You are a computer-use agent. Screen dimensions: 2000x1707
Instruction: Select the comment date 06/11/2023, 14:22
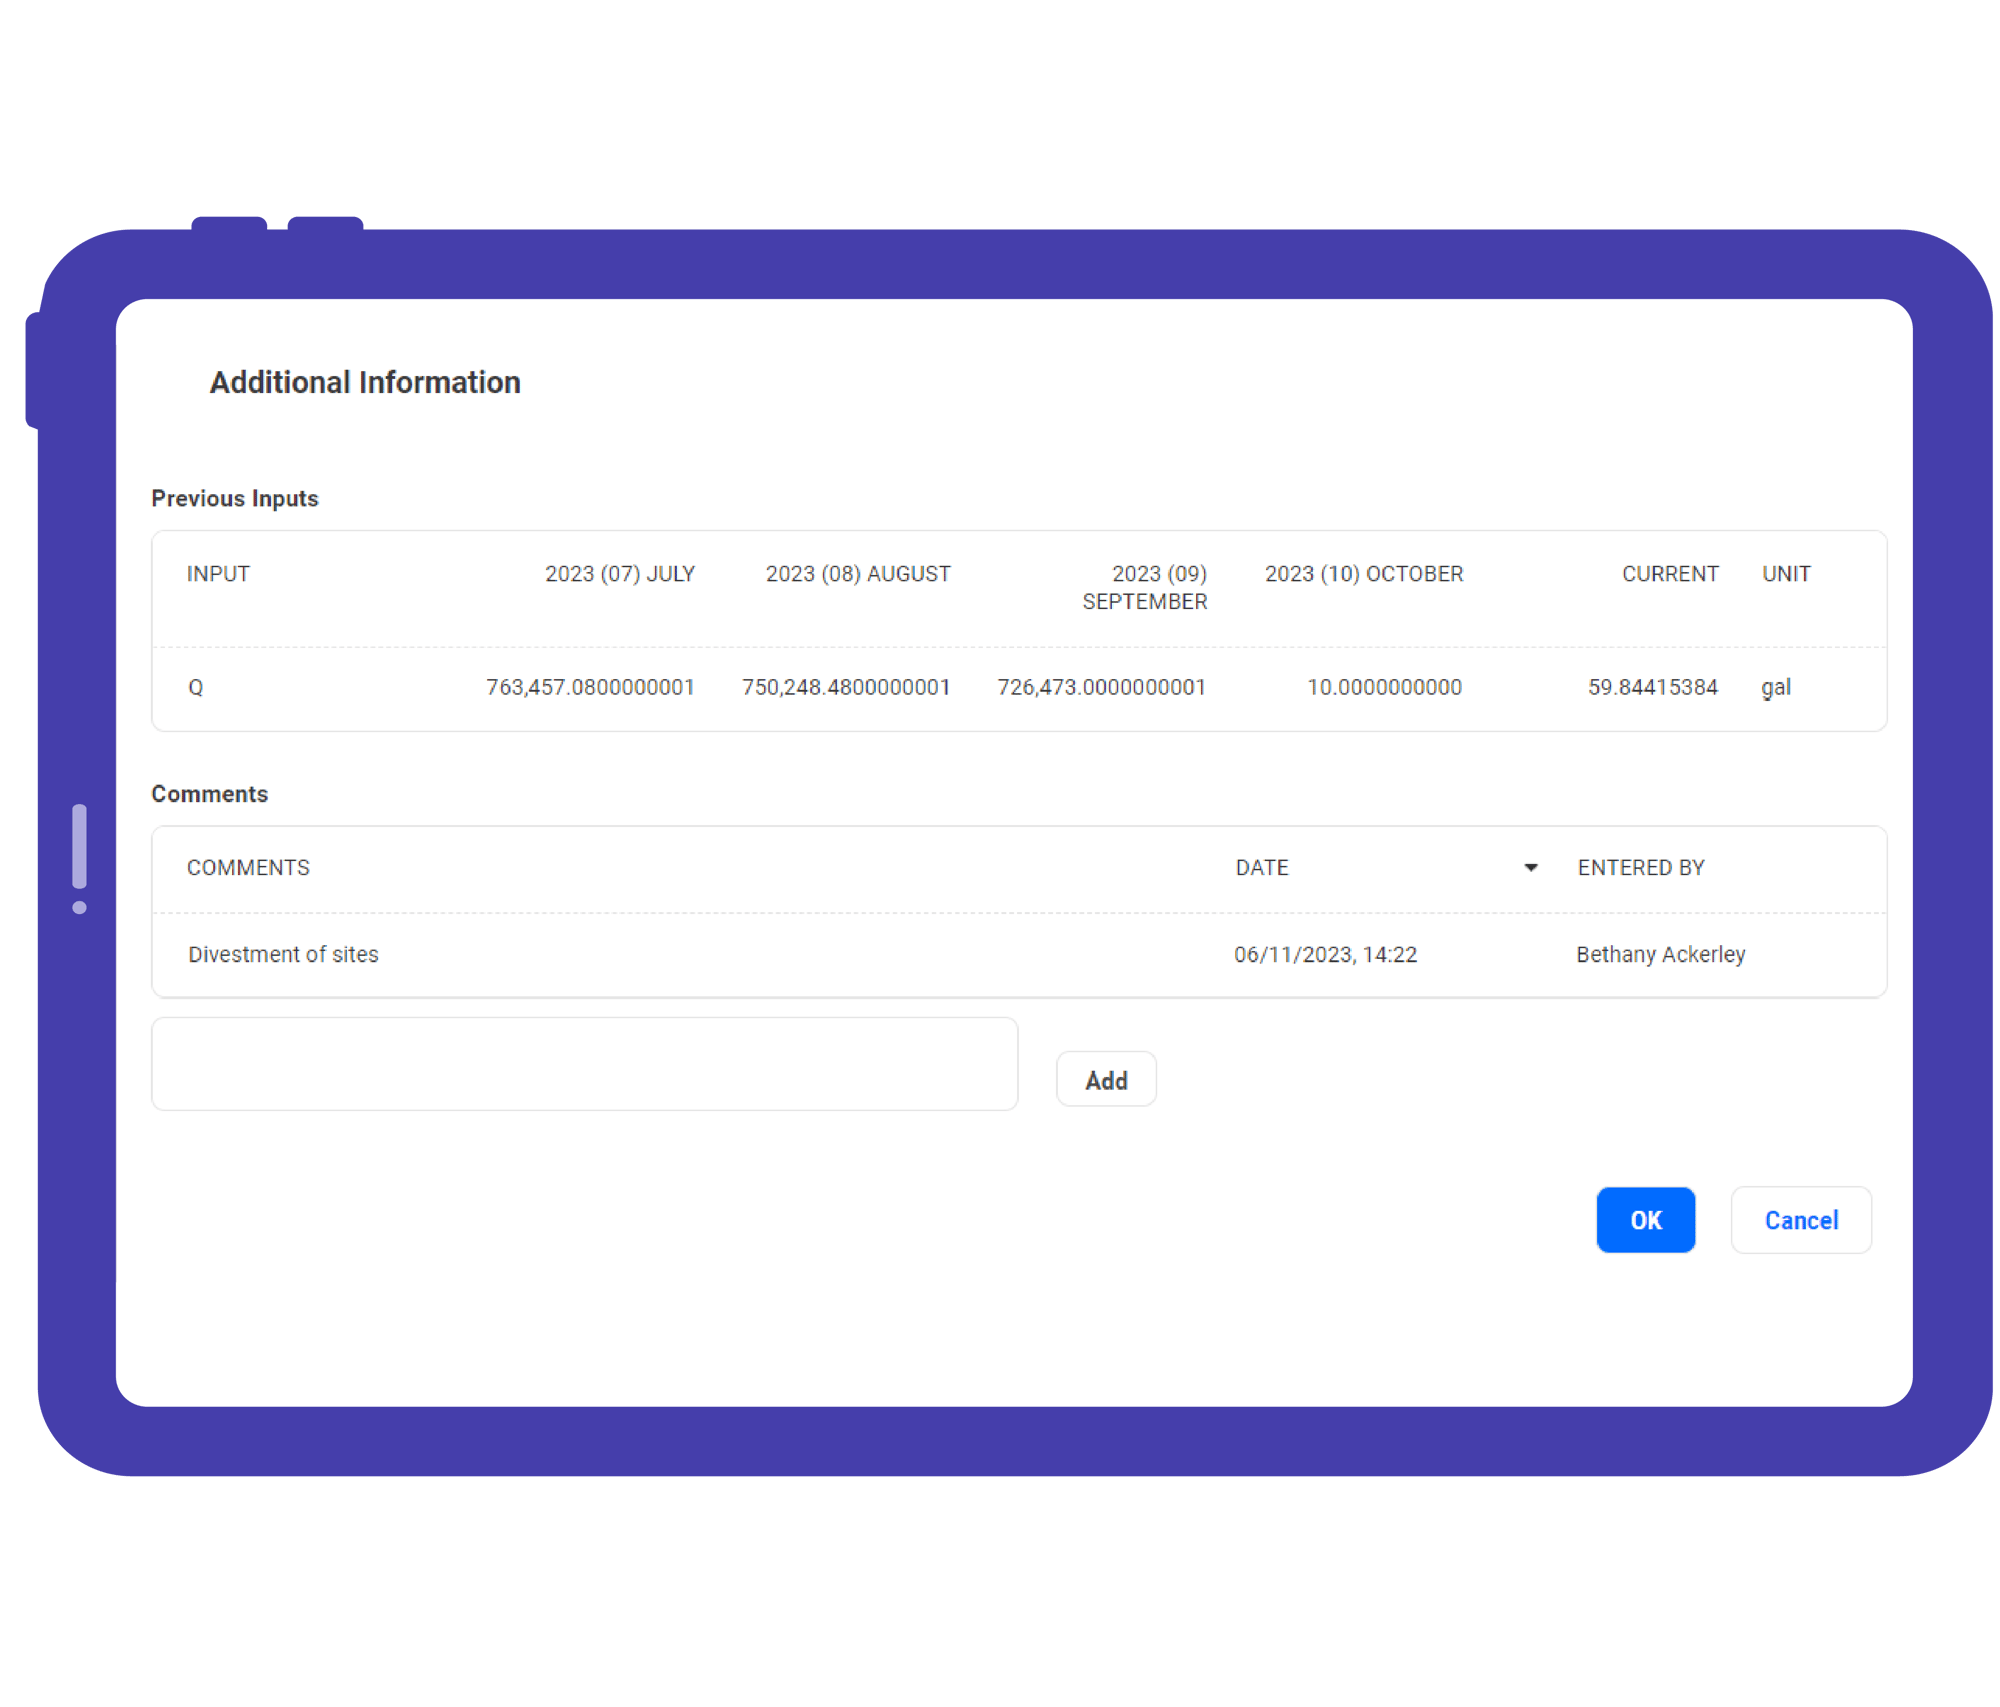[x=1325, y=954]
